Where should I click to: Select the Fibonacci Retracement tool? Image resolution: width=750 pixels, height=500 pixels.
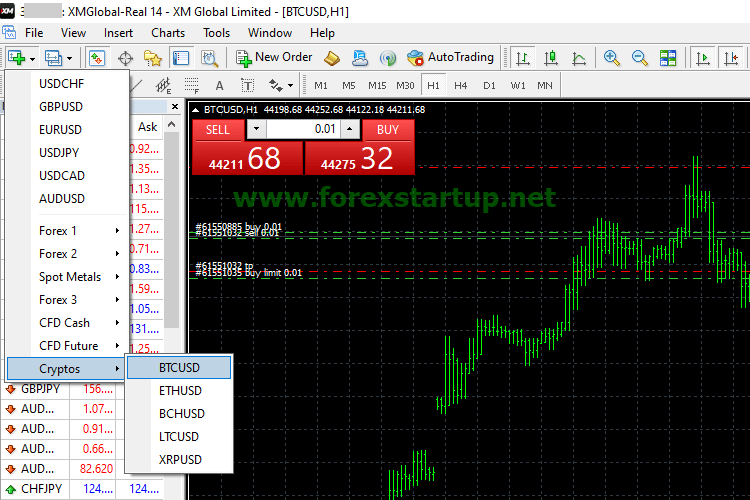192,86
